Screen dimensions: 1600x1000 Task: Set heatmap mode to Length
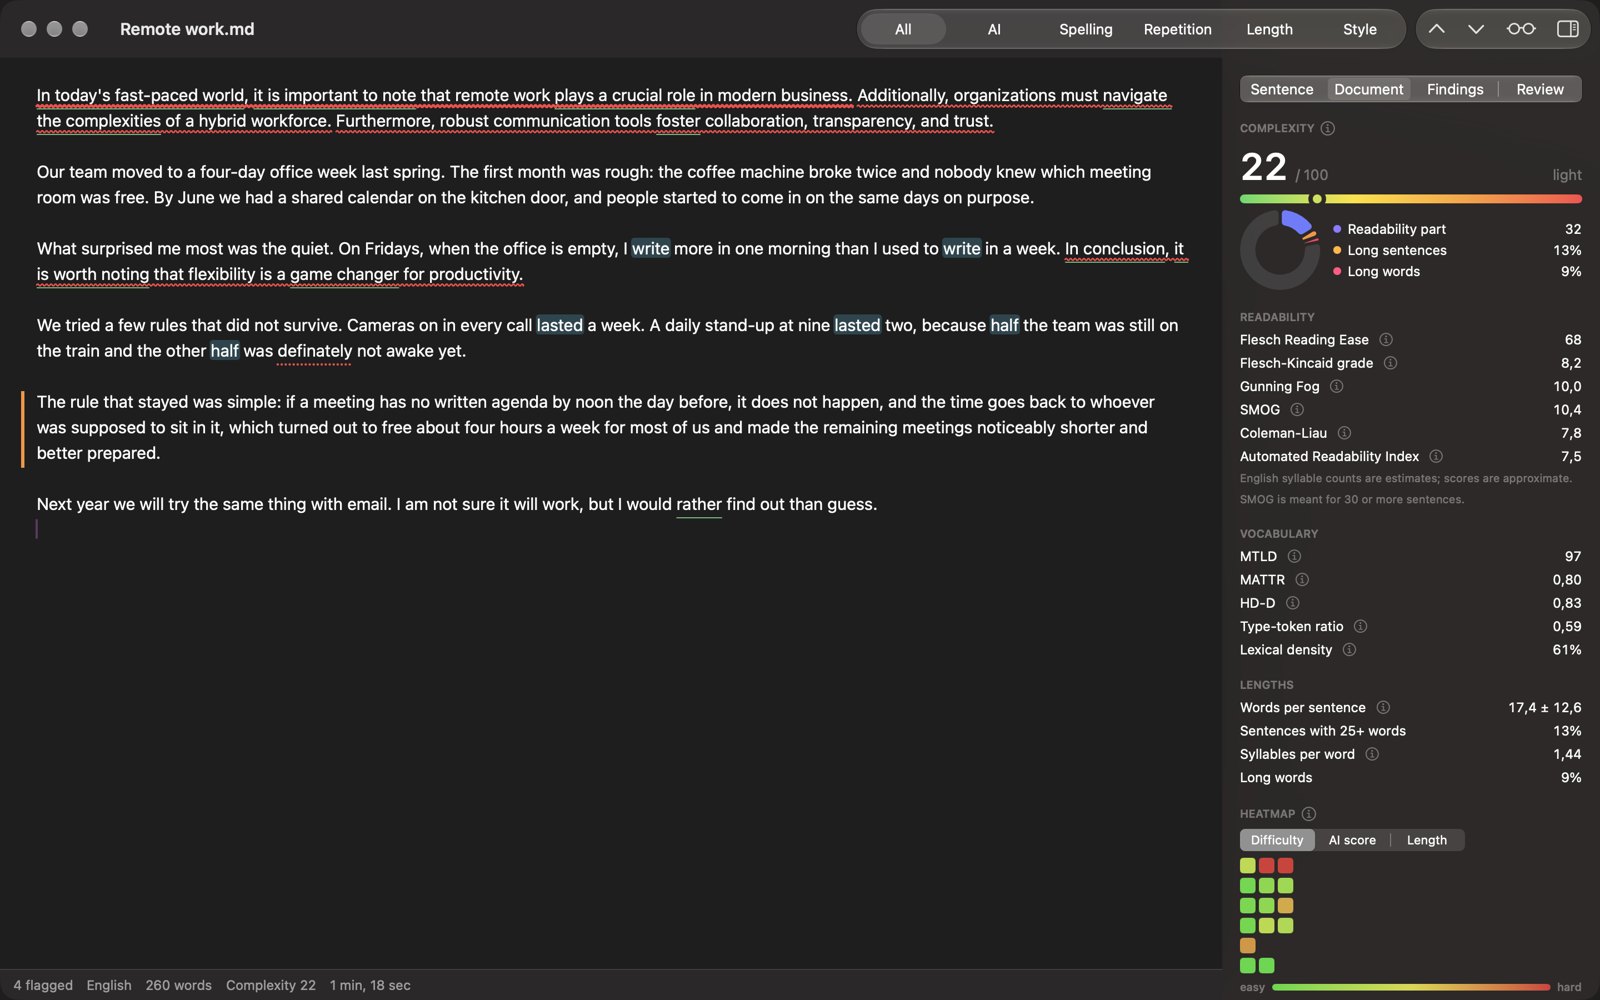coord(1427,840)
